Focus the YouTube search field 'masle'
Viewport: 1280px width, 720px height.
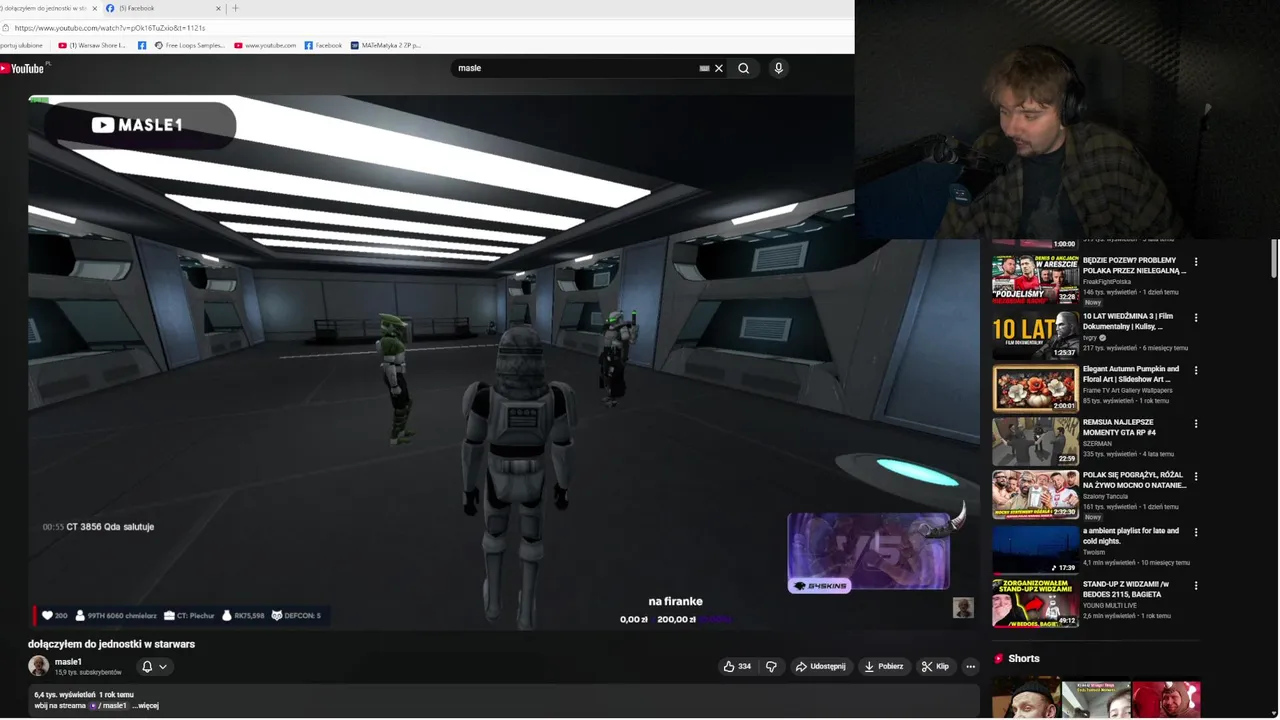(575, 68)
